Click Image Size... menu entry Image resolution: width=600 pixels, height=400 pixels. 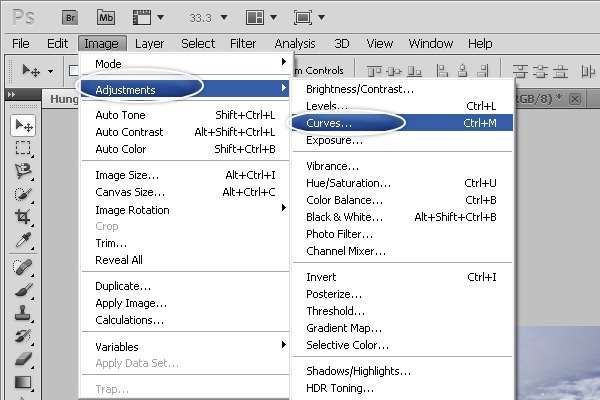click(127, 175)
